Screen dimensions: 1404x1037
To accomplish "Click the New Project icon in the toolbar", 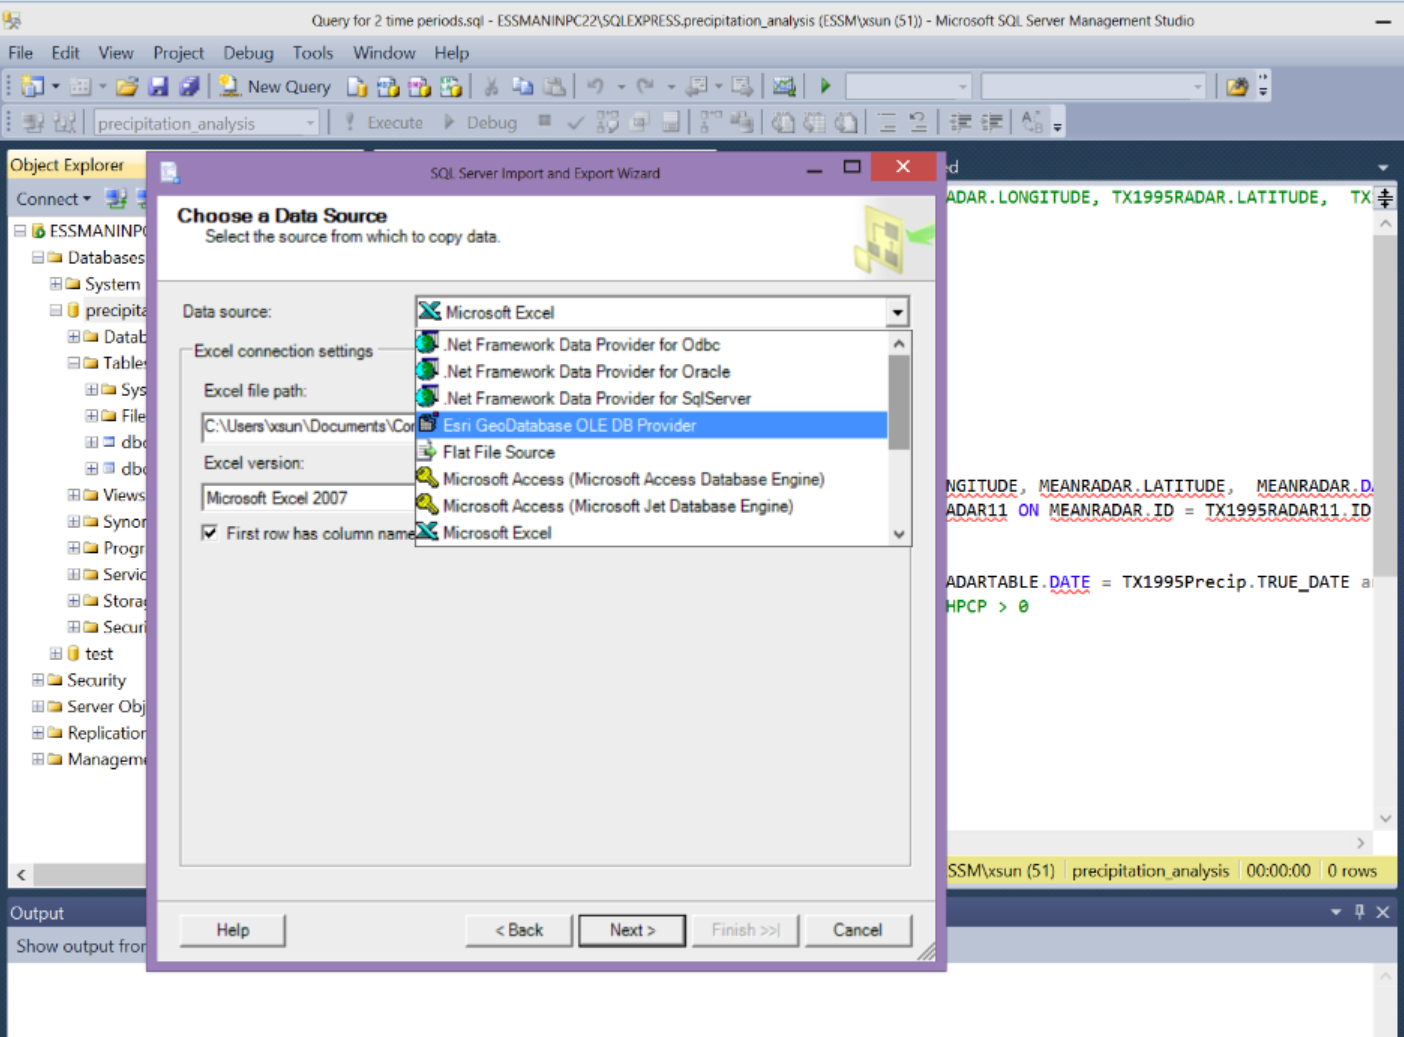I will coord(33,87).
